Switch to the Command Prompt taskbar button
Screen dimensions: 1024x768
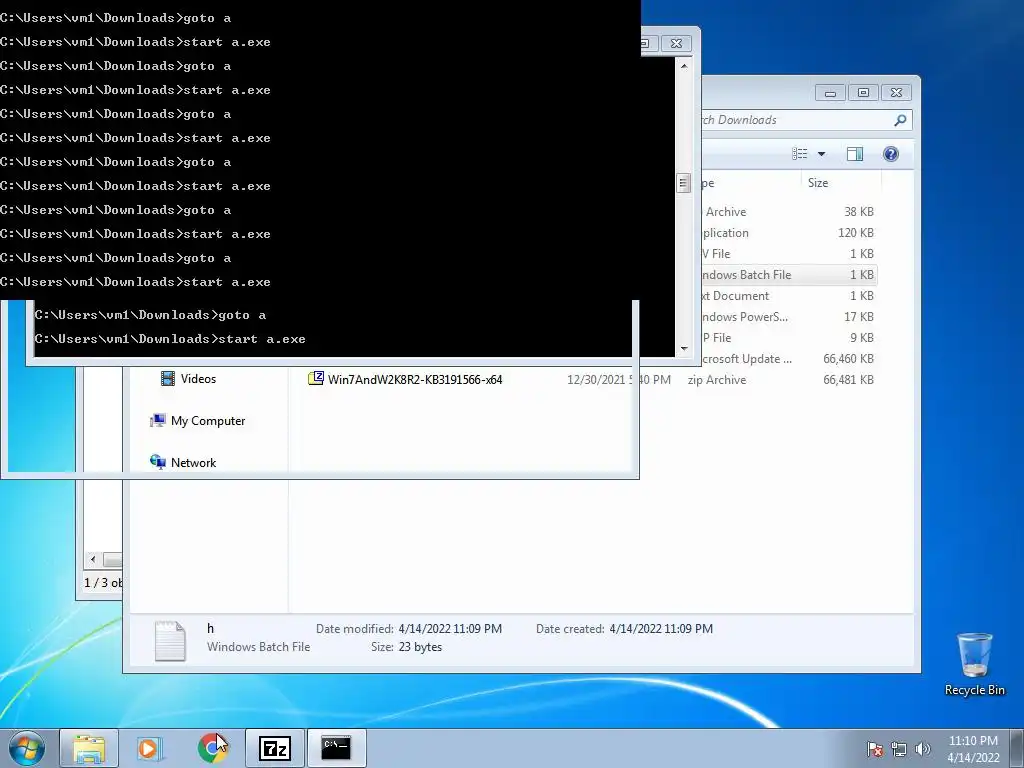336,748
